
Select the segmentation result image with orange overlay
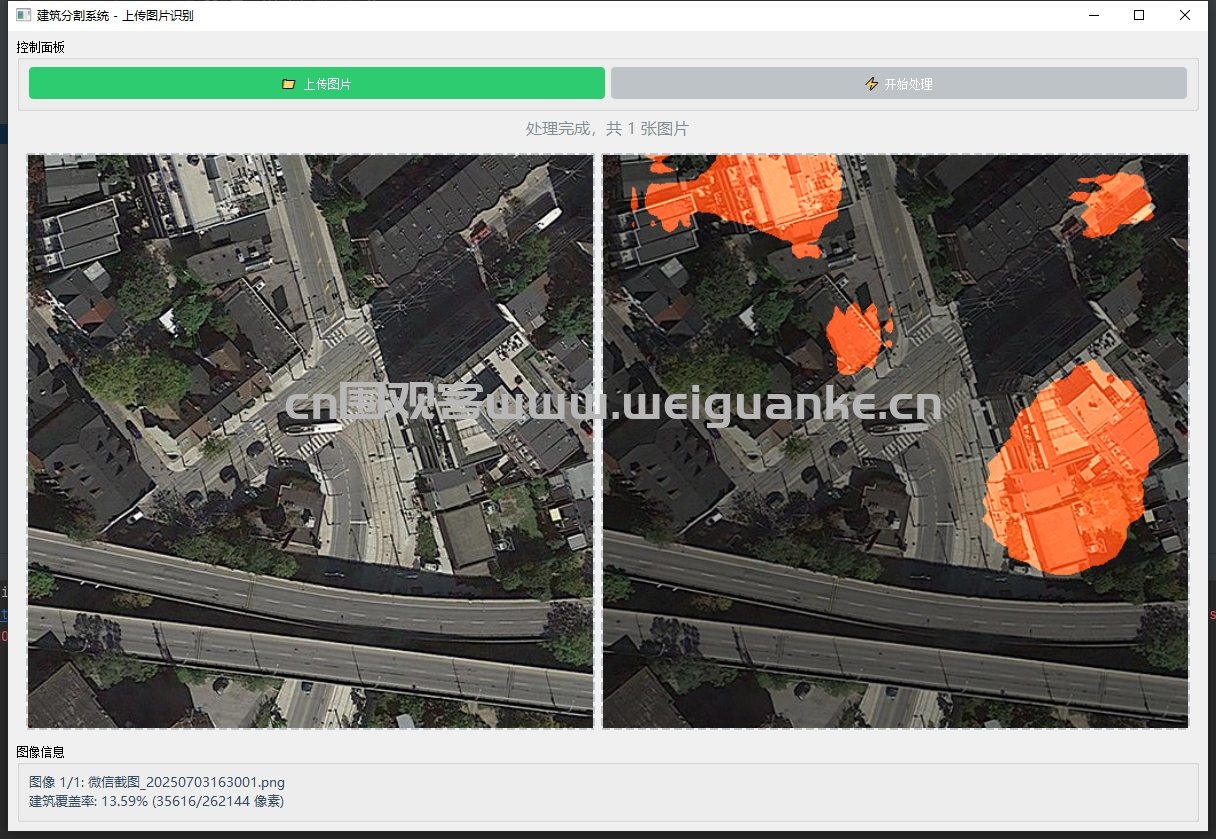(x=895, y=441)
